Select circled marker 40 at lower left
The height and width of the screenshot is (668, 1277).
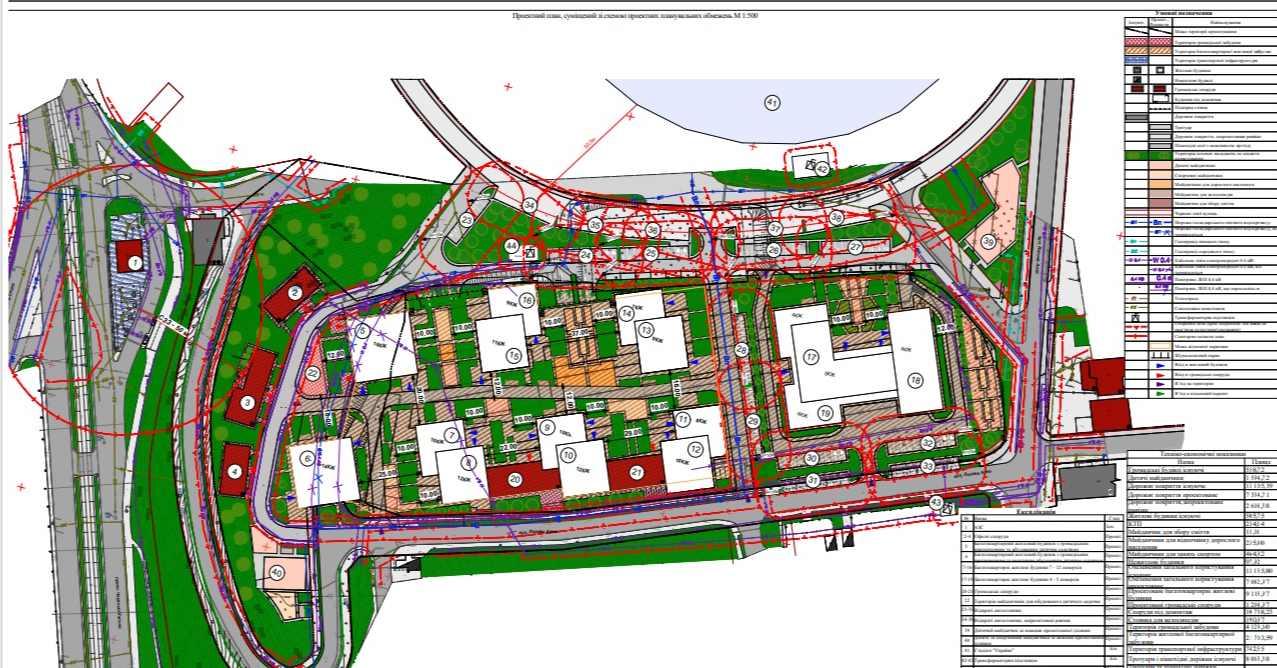[x=277, y=573]
